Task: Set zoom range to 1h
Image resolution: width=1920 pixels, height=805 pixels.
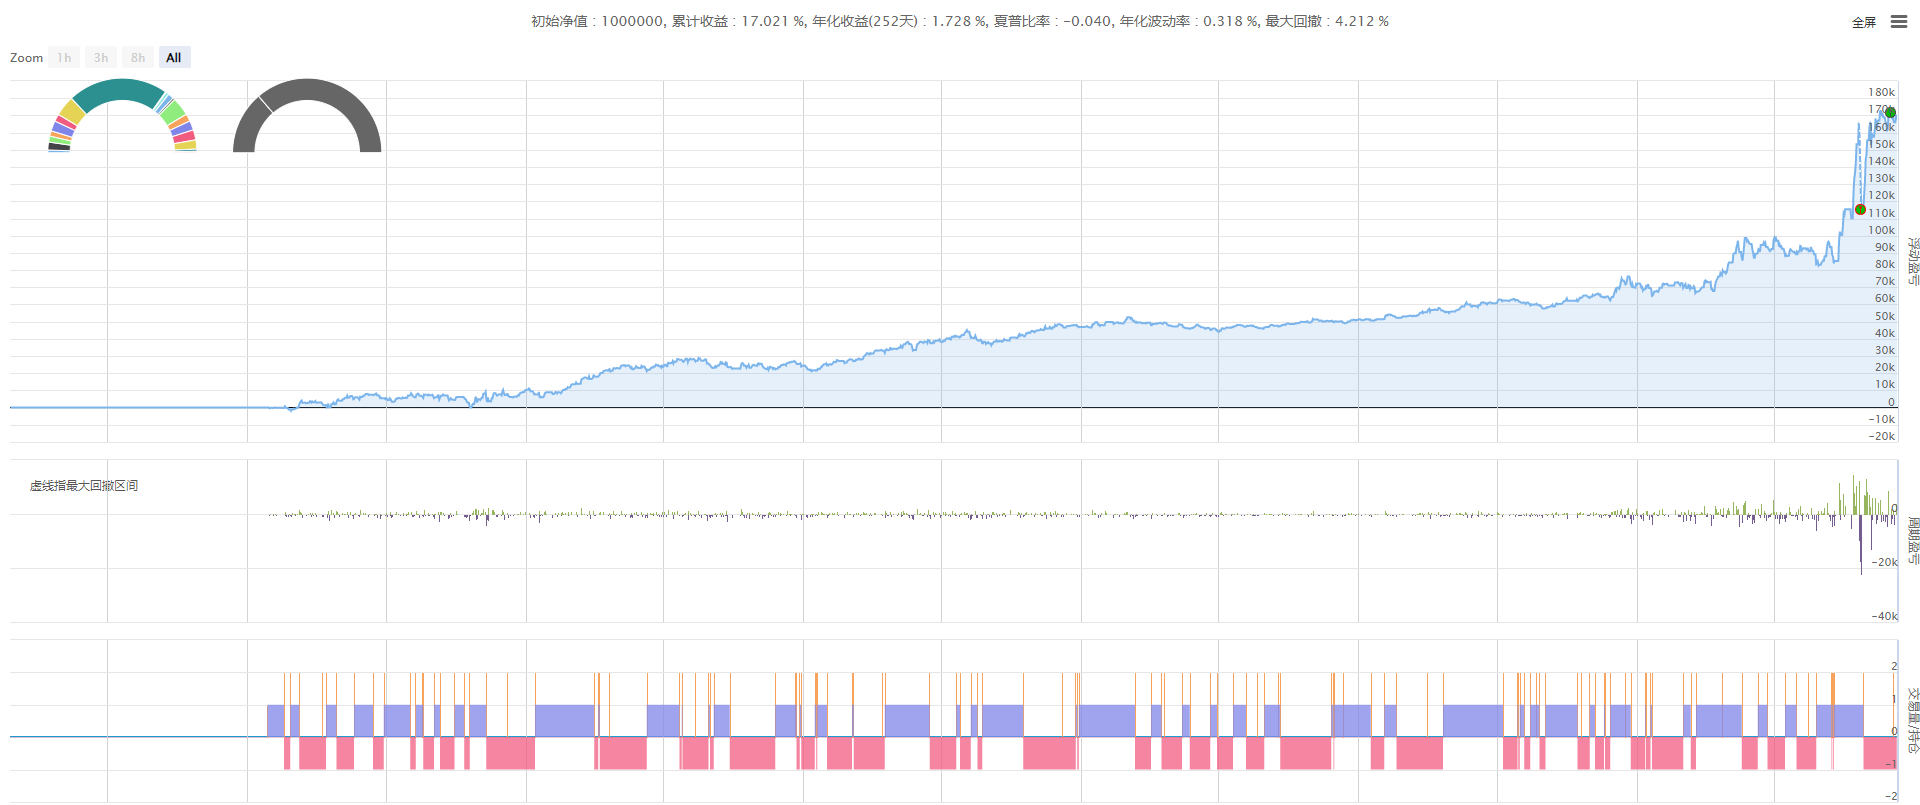Action: pyautogui.click(x=64, y=58)
